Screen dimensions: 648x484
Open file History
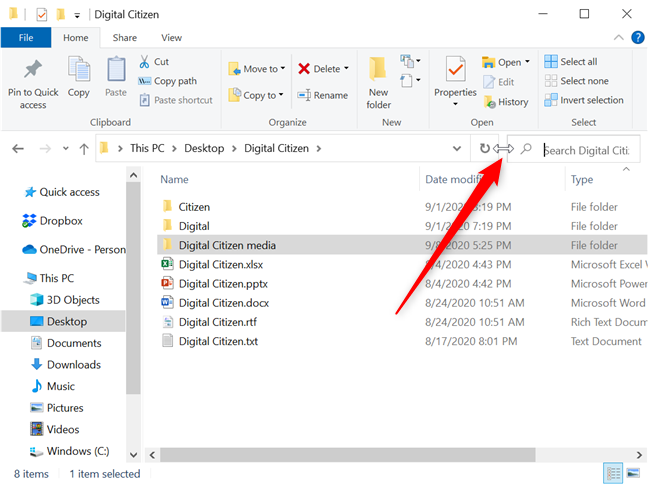pyautogui.click(x=506, y=102)
